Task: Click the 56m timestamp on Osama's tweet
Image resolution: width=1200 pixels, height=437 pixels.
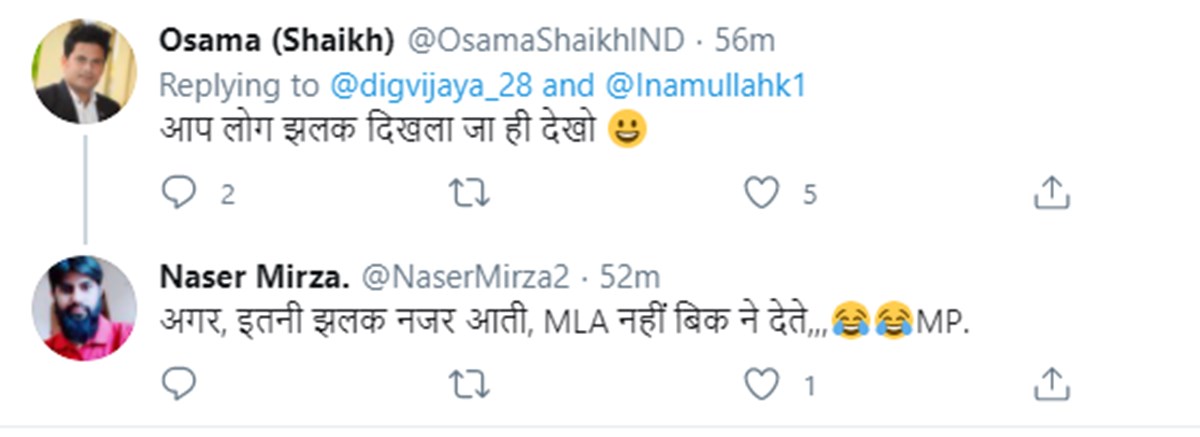Action: [x=744, y=40]
